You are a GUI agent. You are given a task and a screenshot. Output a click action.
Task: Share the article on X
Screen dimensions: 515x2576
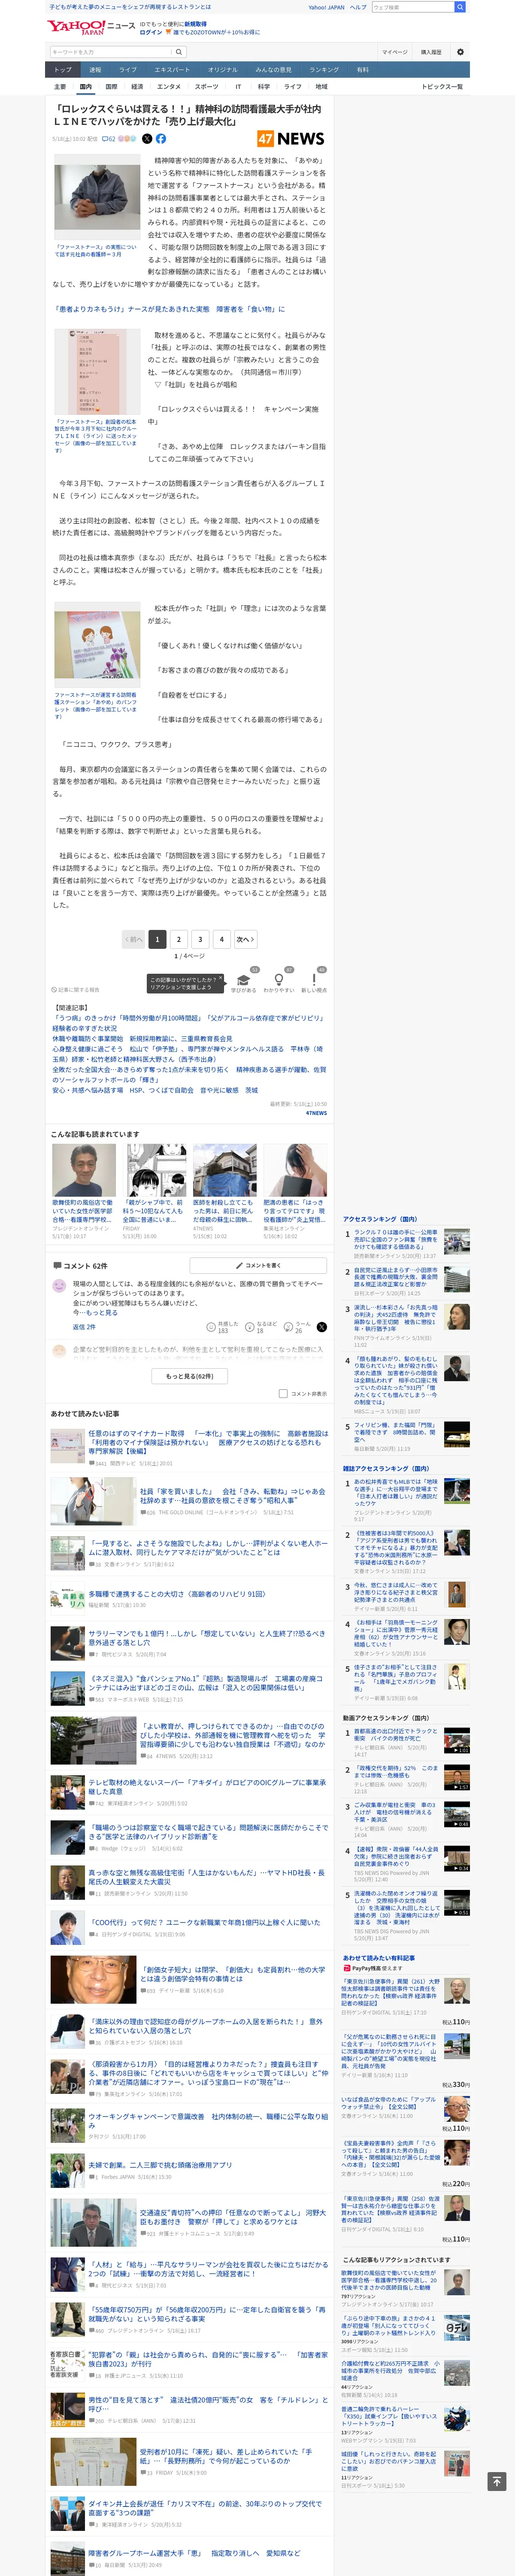(x=147, y=139)
